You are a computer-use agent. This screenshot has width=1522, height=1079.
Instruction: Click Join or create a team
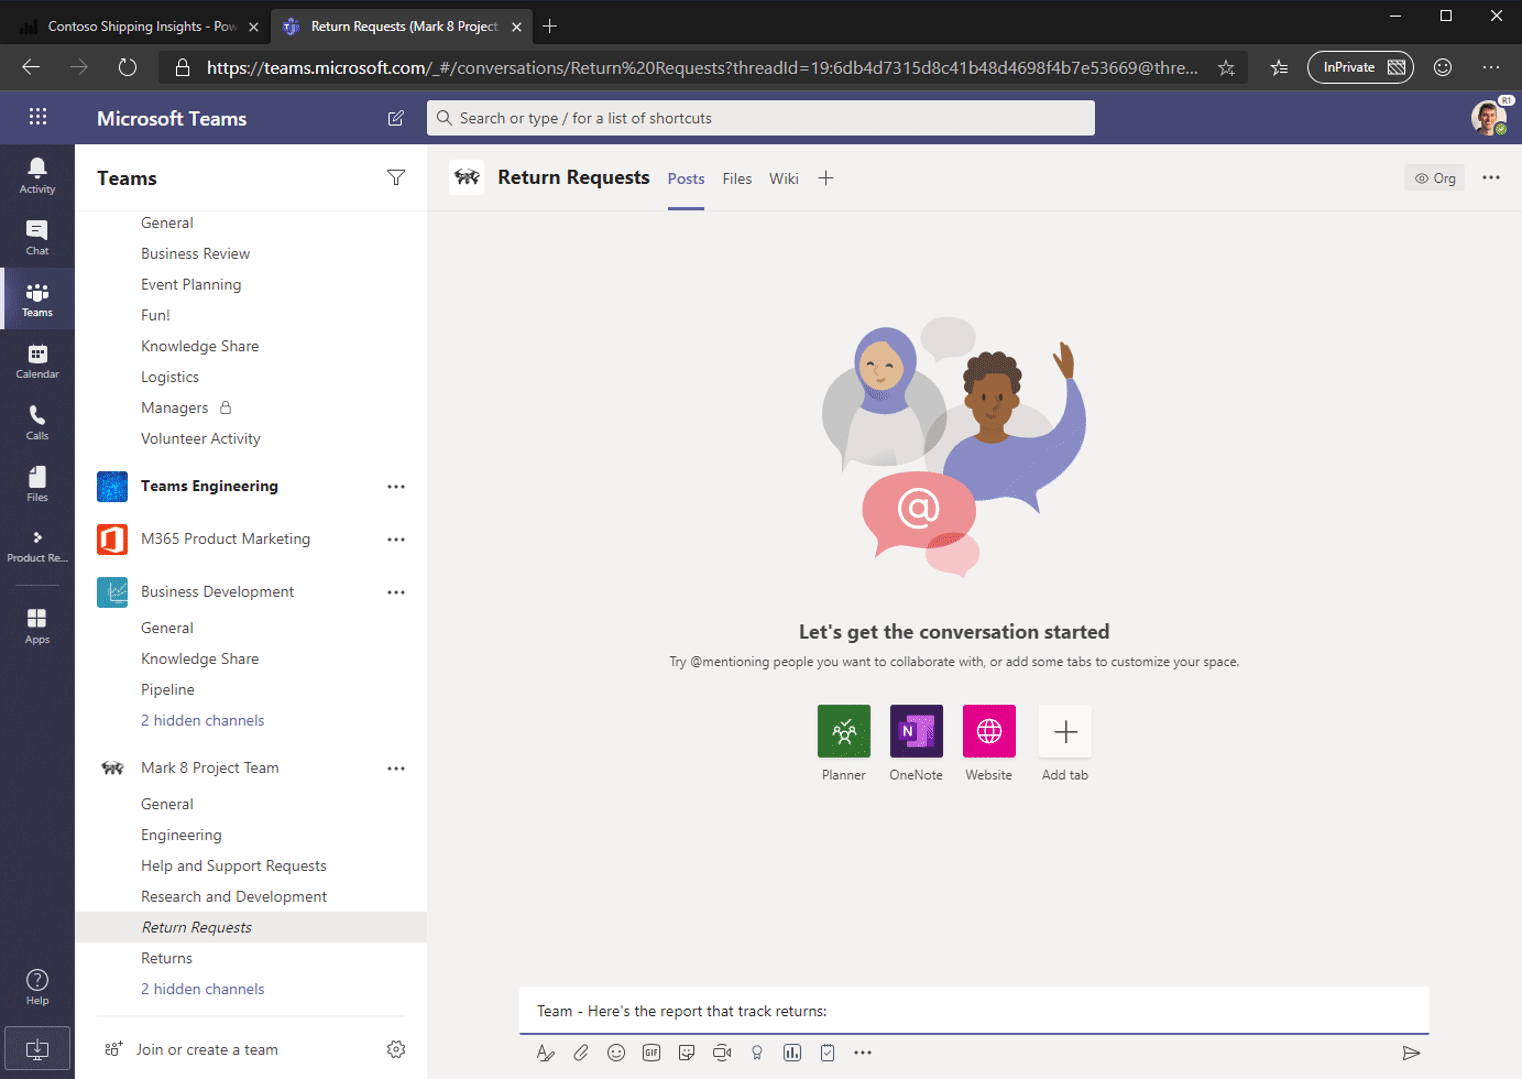point(207,1050)
